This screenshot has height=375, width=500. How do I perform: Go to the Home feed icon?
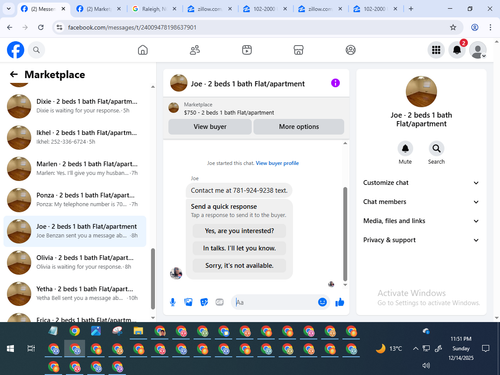[x=143, y=50]
